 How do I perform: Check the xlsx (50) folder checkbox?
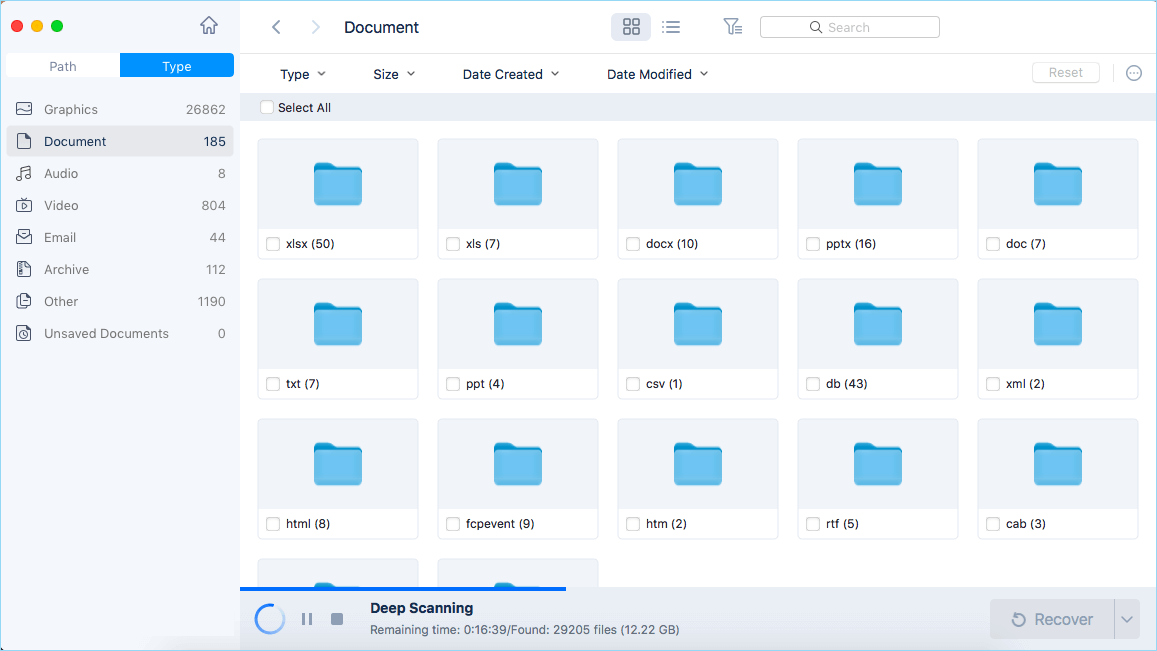pyautogui.click(x=272, y=243)
